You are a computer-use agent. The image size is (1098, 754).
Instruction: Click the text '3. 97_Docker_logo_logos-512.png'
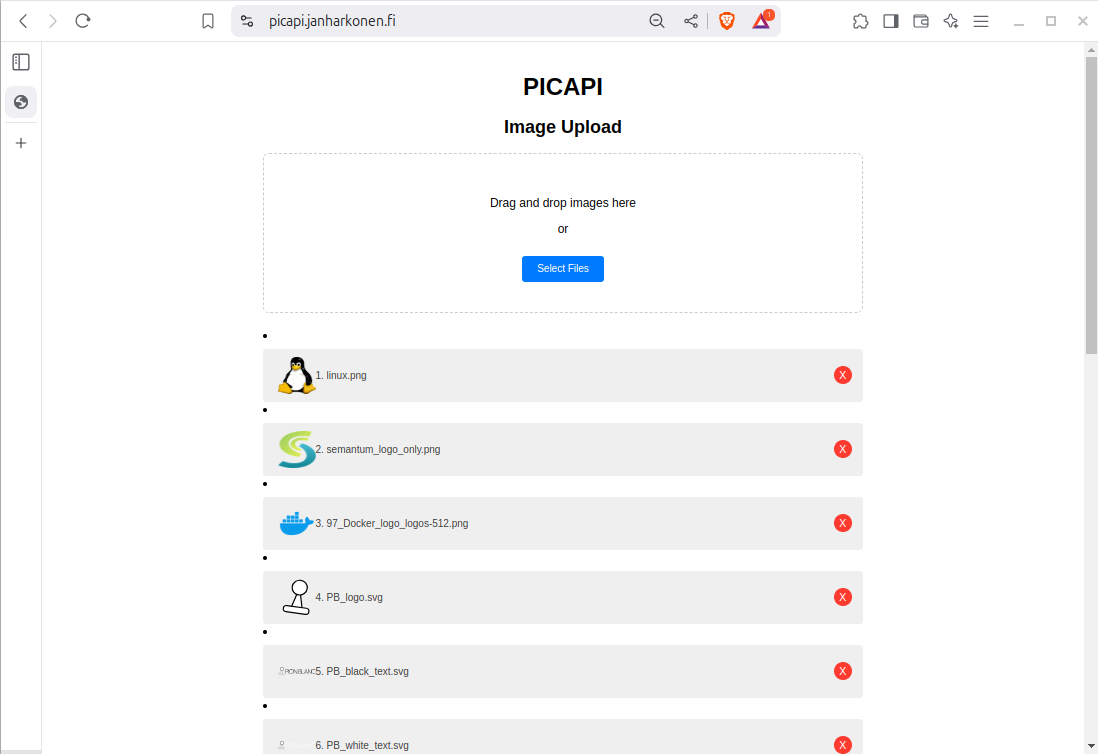(391, 523)
